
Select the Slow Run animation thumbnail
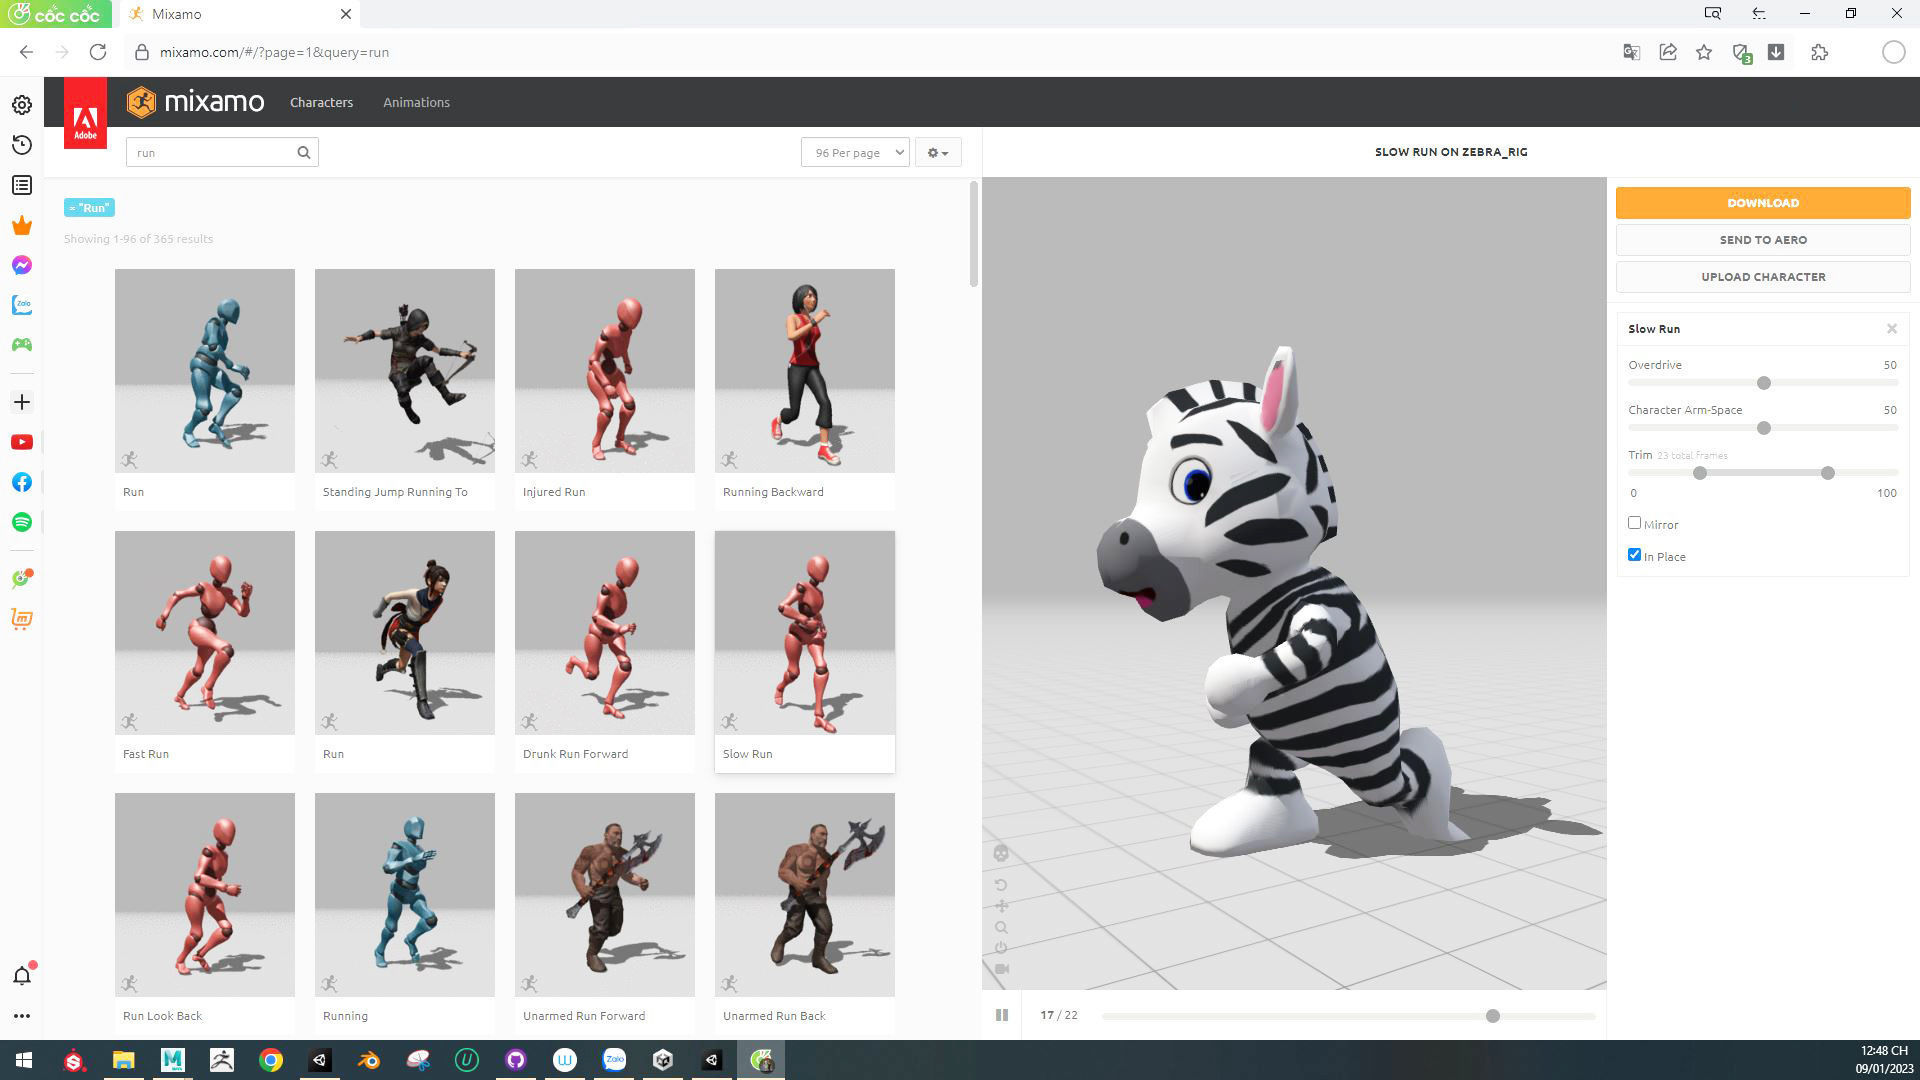click(805, 633)
